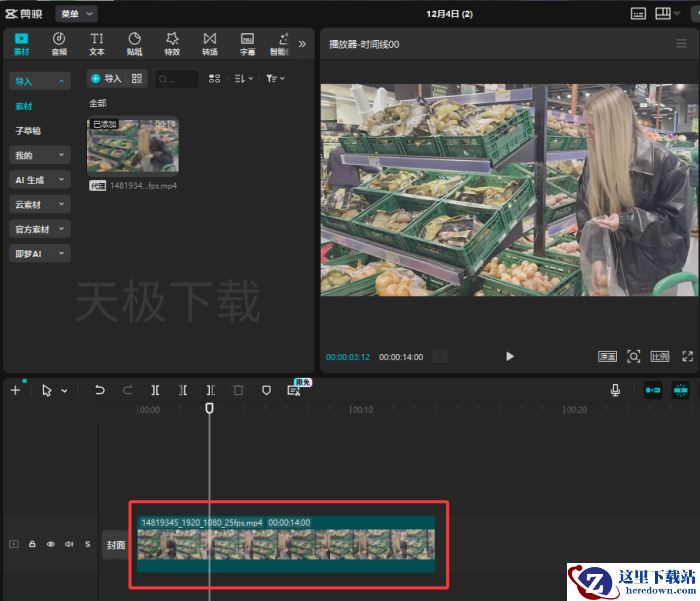Click the preview zoom focus icon
The height and width of the screenshot is (601, 700).
[x=633, y=356]
